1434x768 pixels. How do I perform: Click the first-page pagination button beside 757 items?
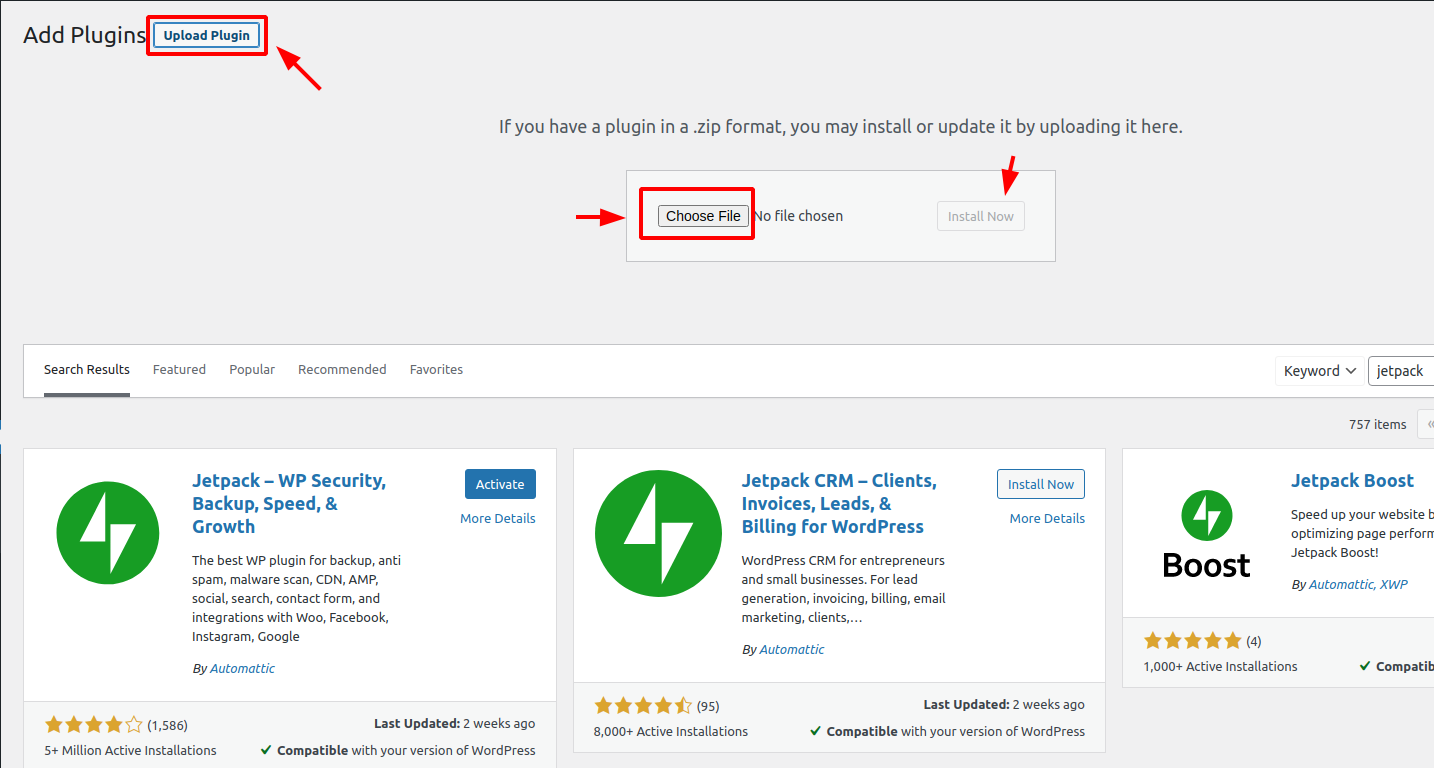pyautogui.click(x=1427, y=424)
